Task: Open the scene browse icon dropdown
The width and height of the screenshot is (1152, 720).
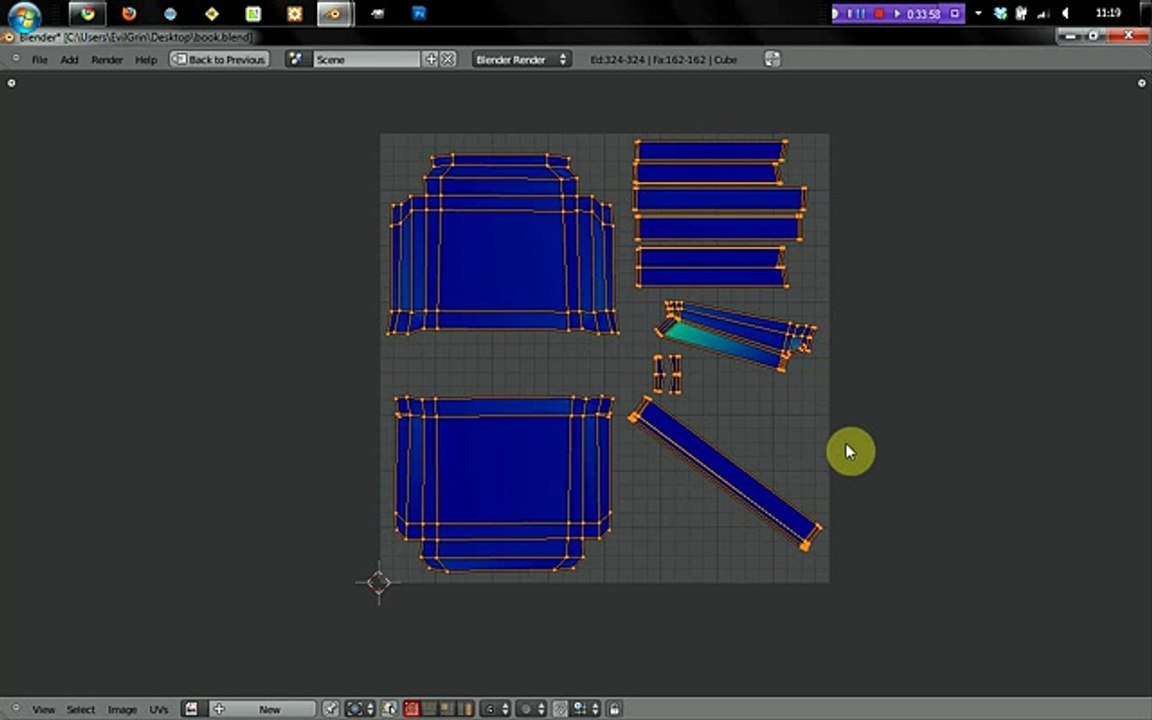Action: pyautogui.click(x=296, y=60)
